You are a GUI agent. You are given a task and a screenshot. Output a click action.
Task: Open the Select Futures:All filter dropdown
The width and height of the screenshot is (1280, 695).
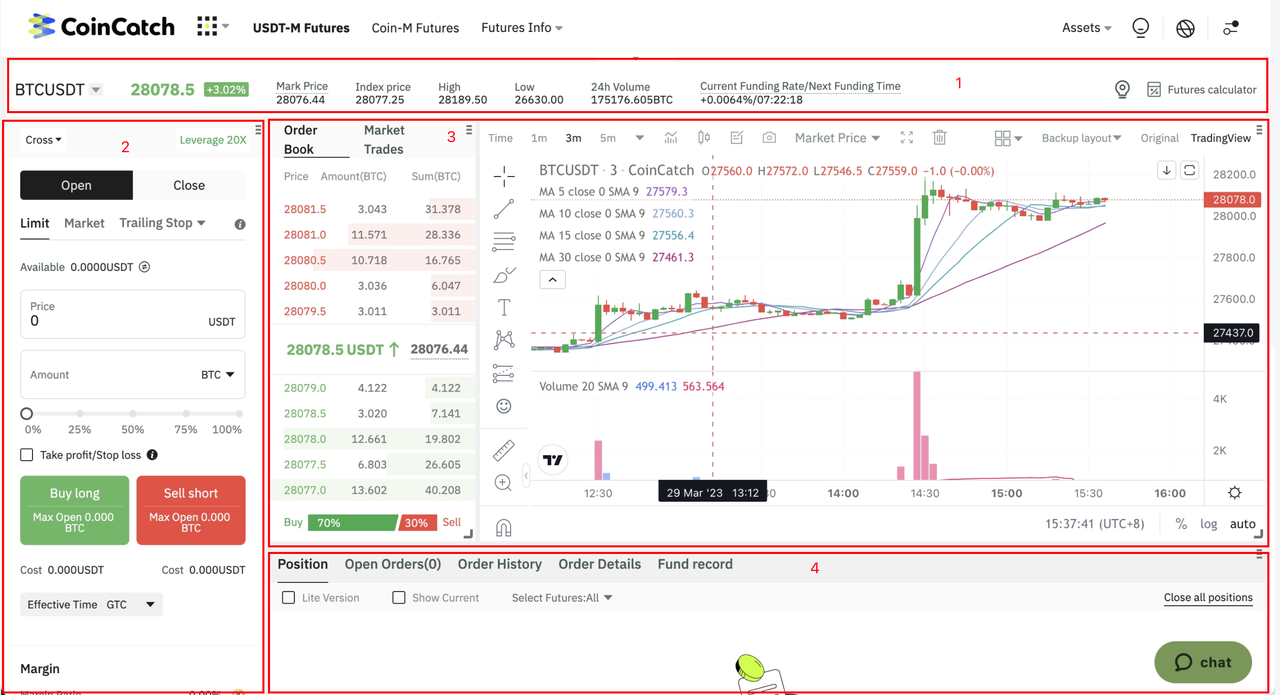click(562, 598)
